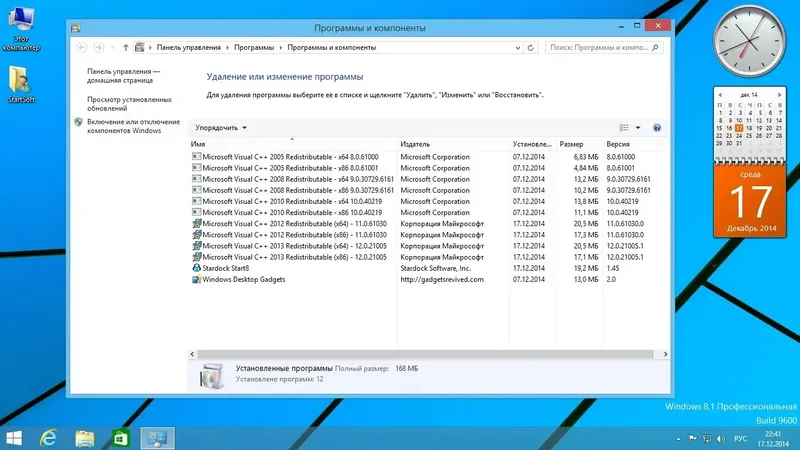The width and height of the screenshot is (800, 450).
Task: Click the Stardock Start8 icon
Action: click(196, 268)
